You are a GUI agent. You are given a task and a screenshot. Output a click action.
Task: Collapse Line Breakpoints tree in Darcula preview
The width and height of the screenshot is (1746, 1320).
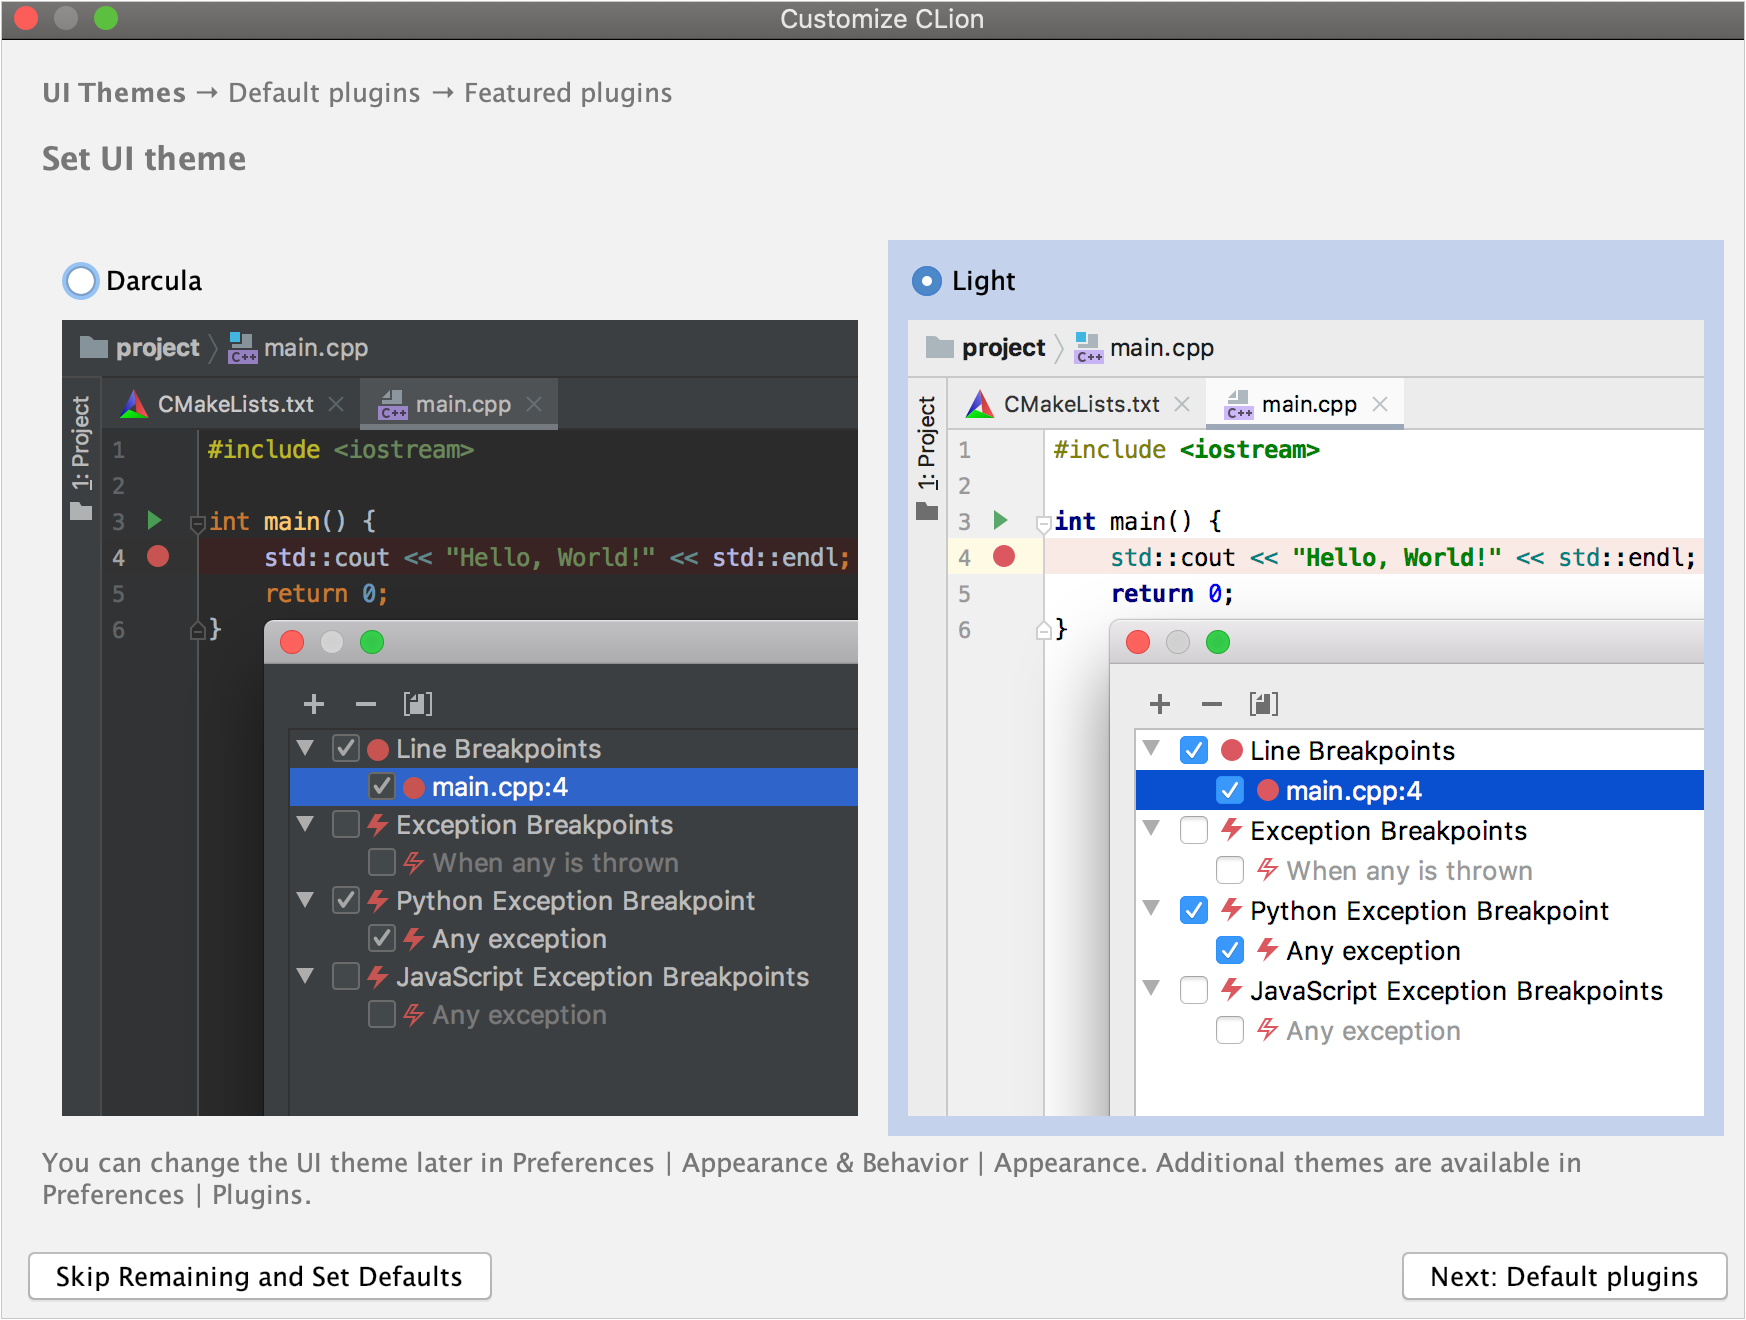click(x=306, y=748)
